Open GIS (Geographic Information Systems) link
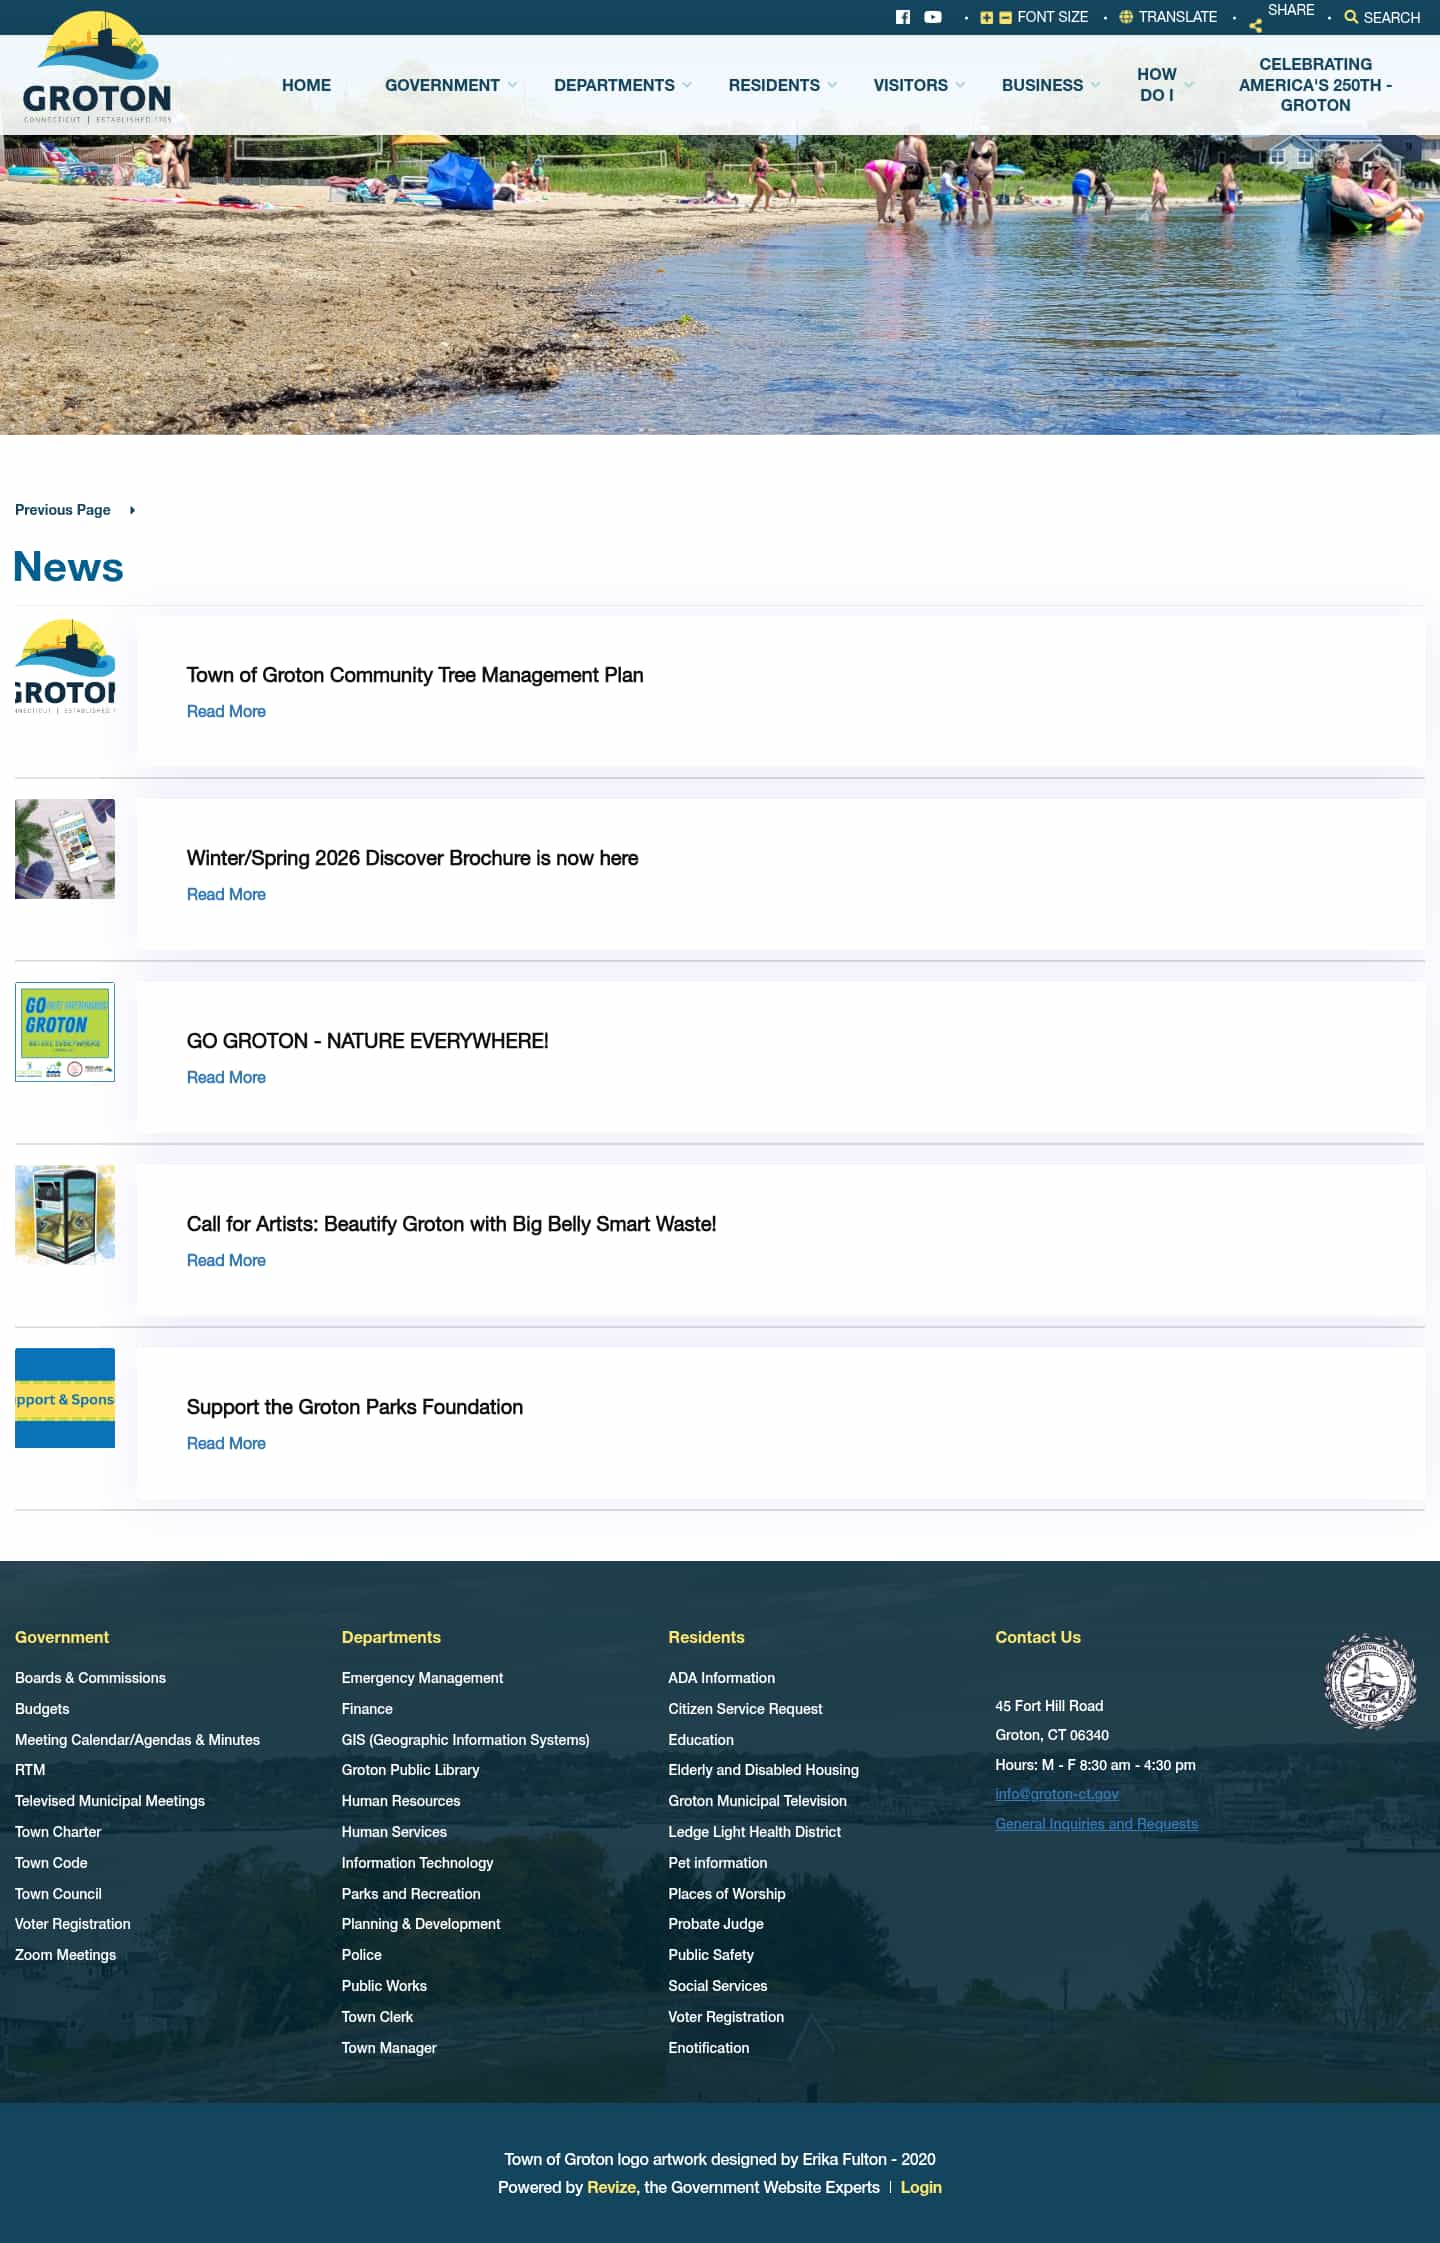 click(465, 1740)
